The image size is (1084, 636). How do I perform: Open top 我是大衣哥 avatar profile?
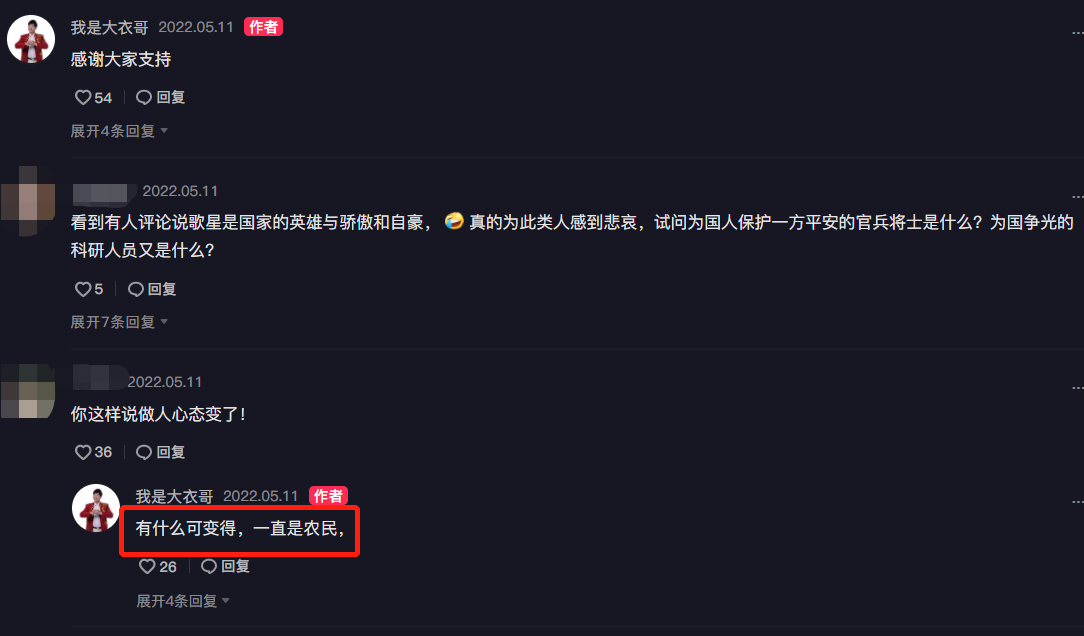tap(31, 39)
